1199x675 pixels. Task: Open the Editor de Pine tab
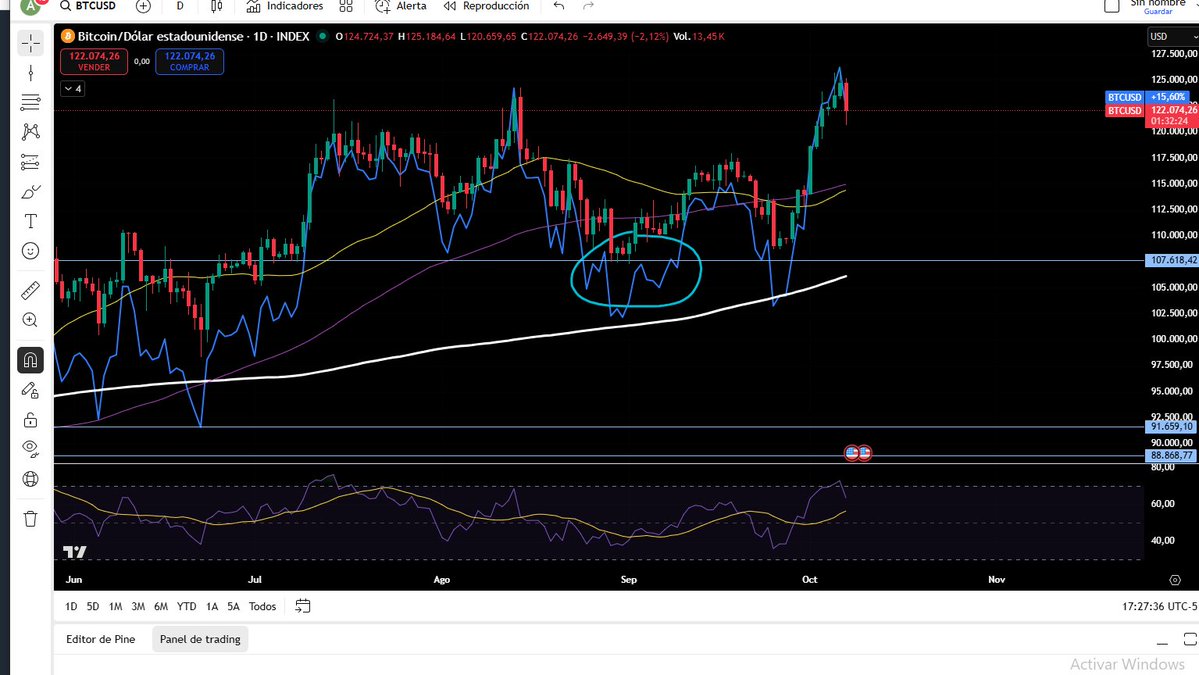tap(100, 639)
